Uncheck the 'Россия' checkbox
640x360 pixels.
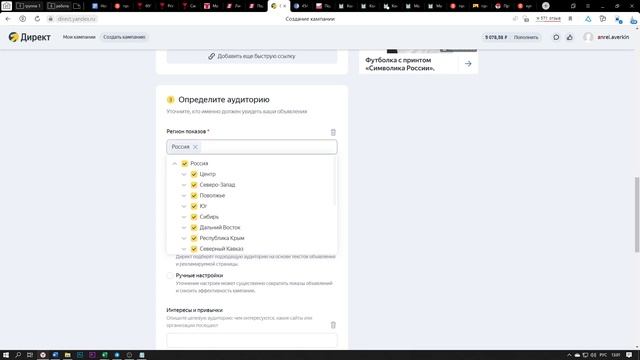coord(184,163)
